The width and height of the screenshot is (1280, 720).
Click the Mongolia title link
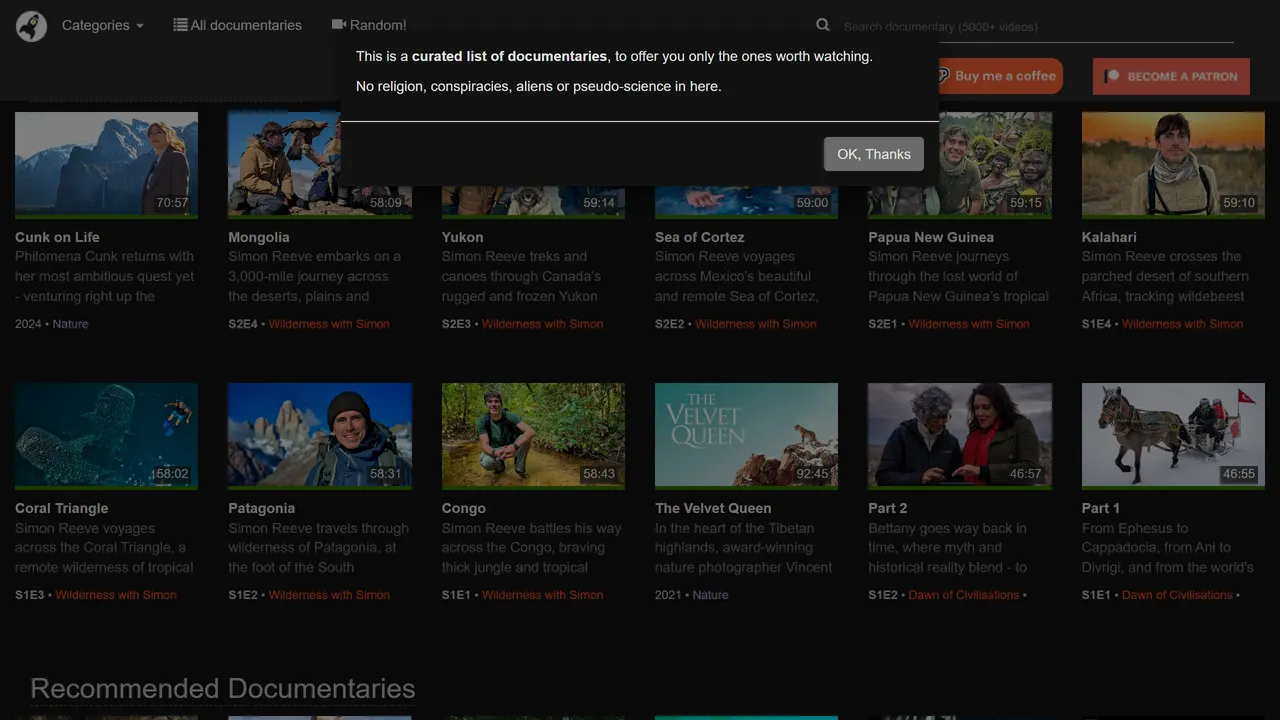pos(259,237)
